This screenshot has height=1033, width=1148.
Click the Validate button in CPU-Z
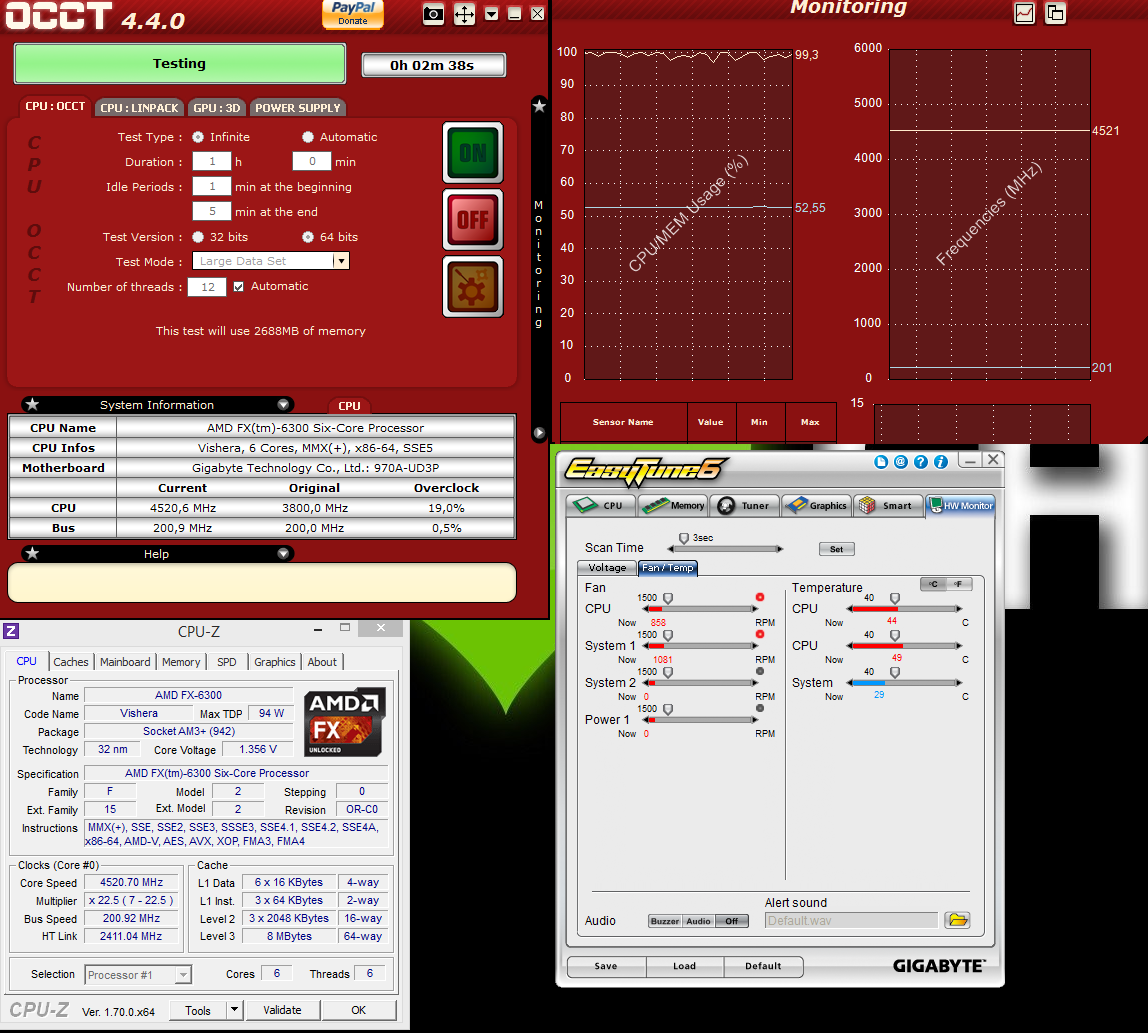point(282,1010)
